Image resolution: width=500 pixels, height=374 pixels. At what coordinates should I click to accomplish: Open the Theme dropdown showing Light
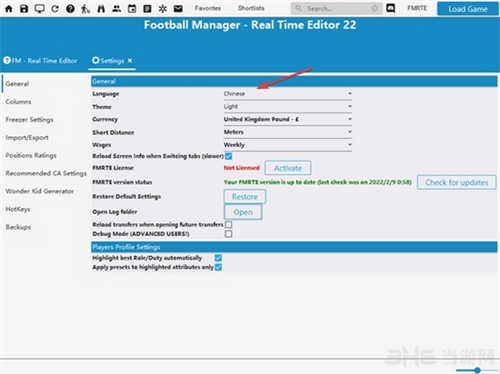coord(287,106)
